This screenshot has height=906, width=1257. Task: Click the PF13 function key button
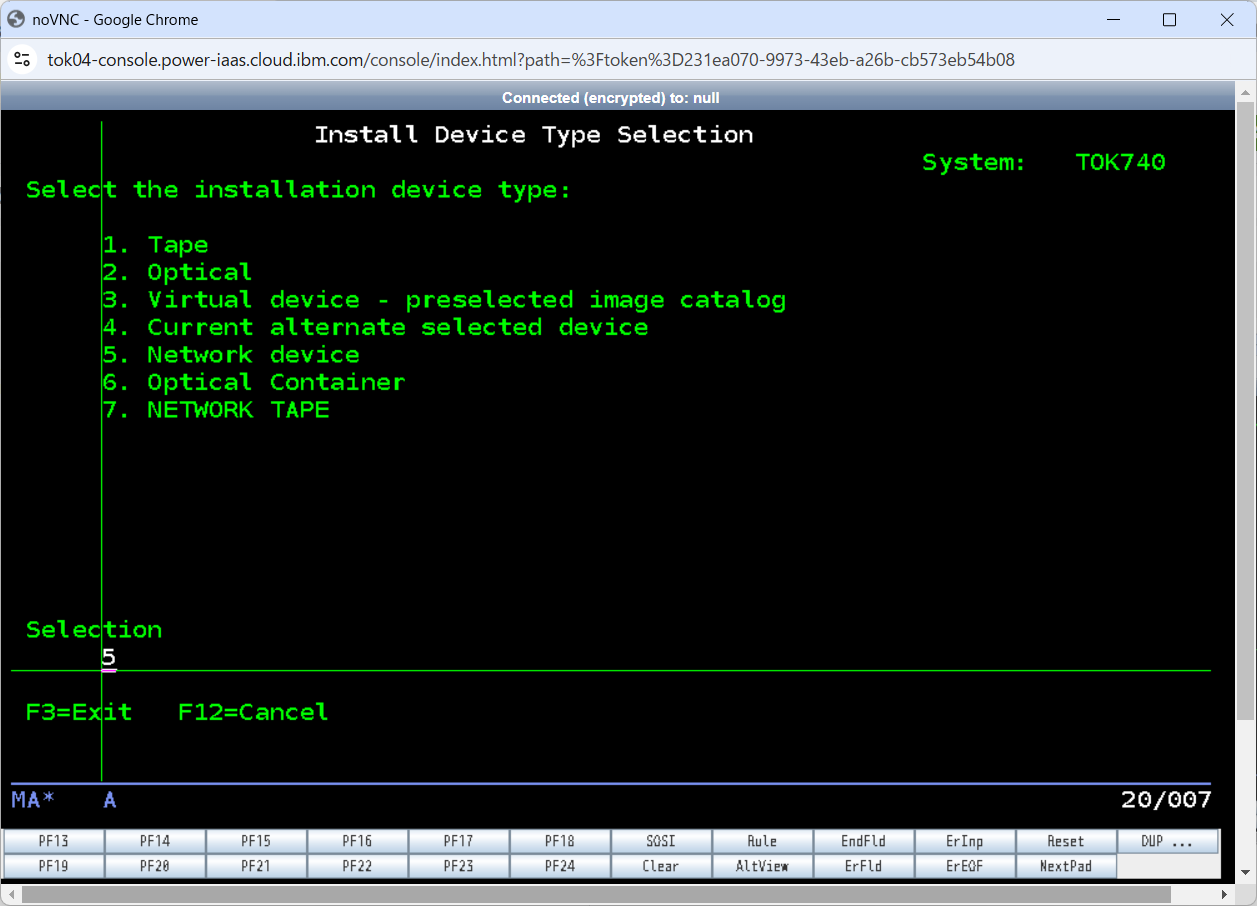(x=54, y=841)
